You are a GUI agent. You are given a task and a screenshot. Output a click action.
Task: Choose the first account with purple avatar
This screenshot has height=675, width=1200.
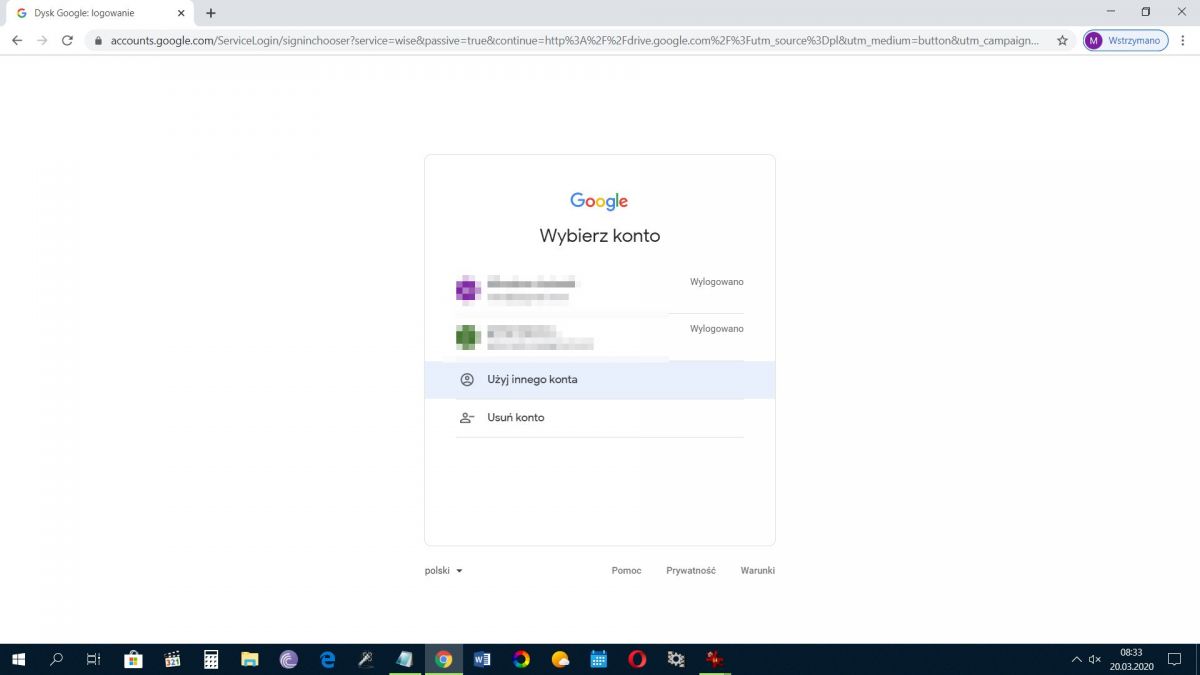click(x=599, y=290)
